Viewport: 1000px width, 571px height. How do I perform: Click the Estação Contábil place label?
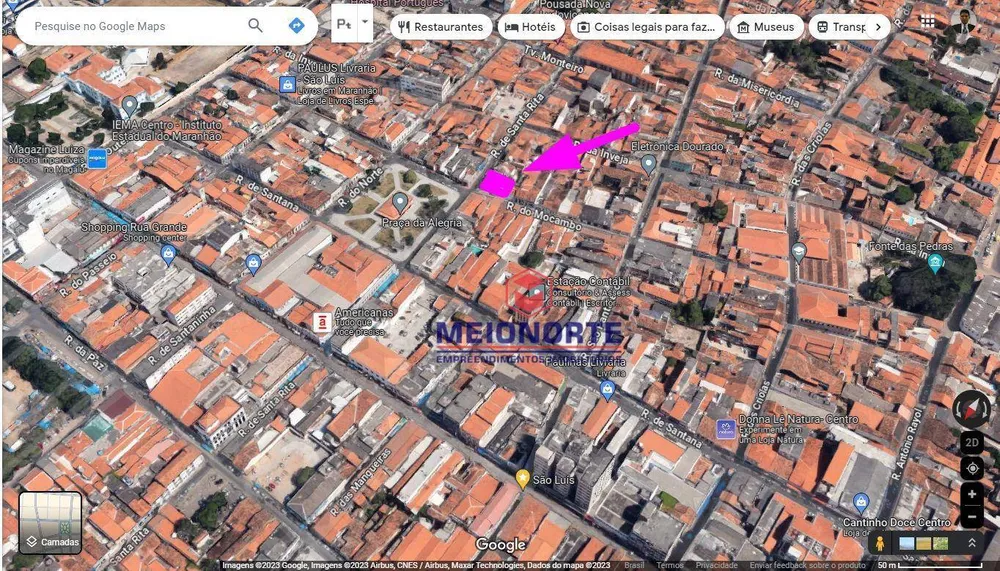tap(589, 292)
